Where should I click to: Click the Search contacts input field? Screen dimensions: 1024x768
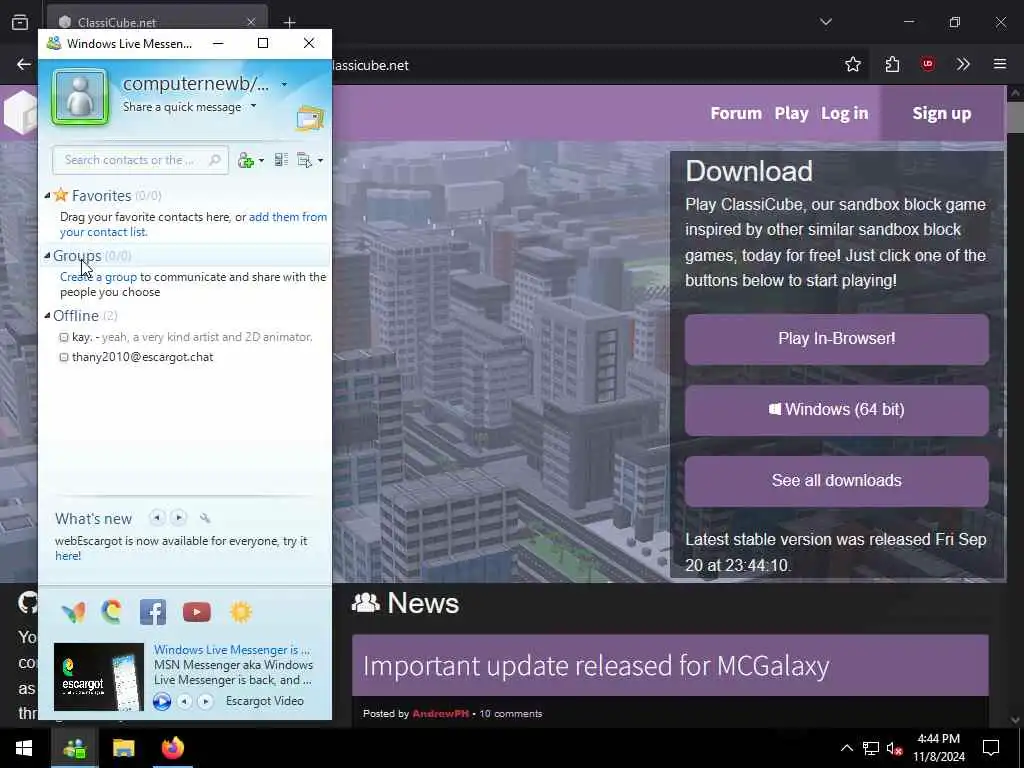point(140,160)
